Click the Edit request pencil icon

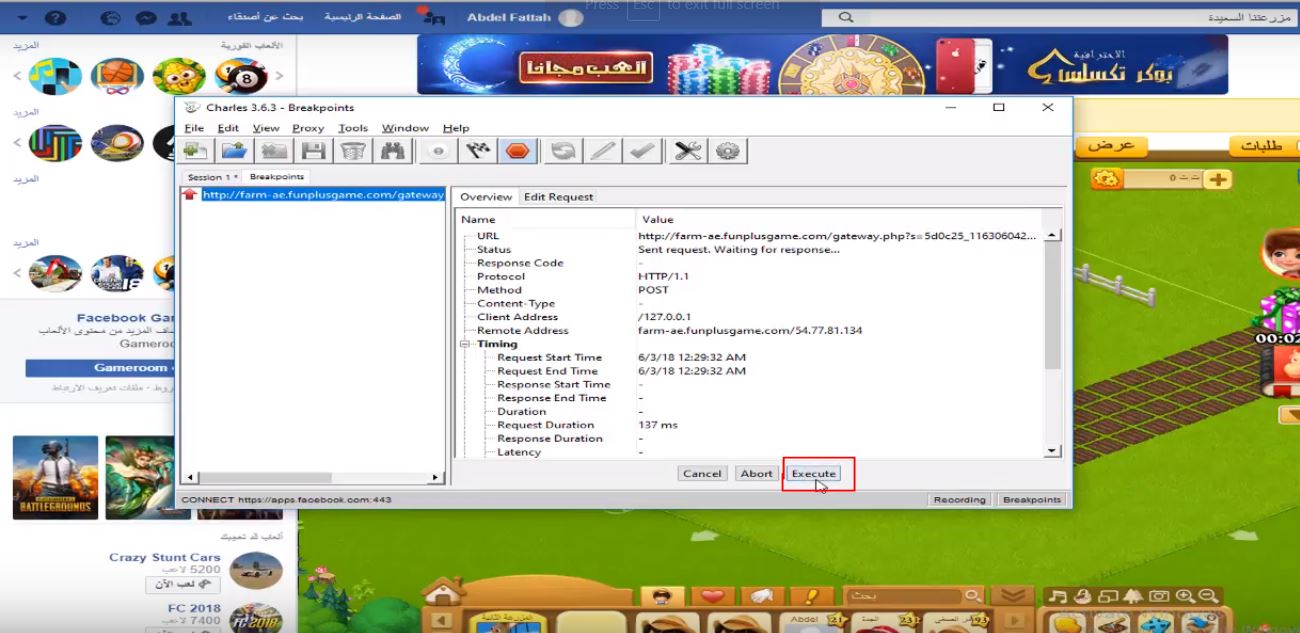(603, 151)
